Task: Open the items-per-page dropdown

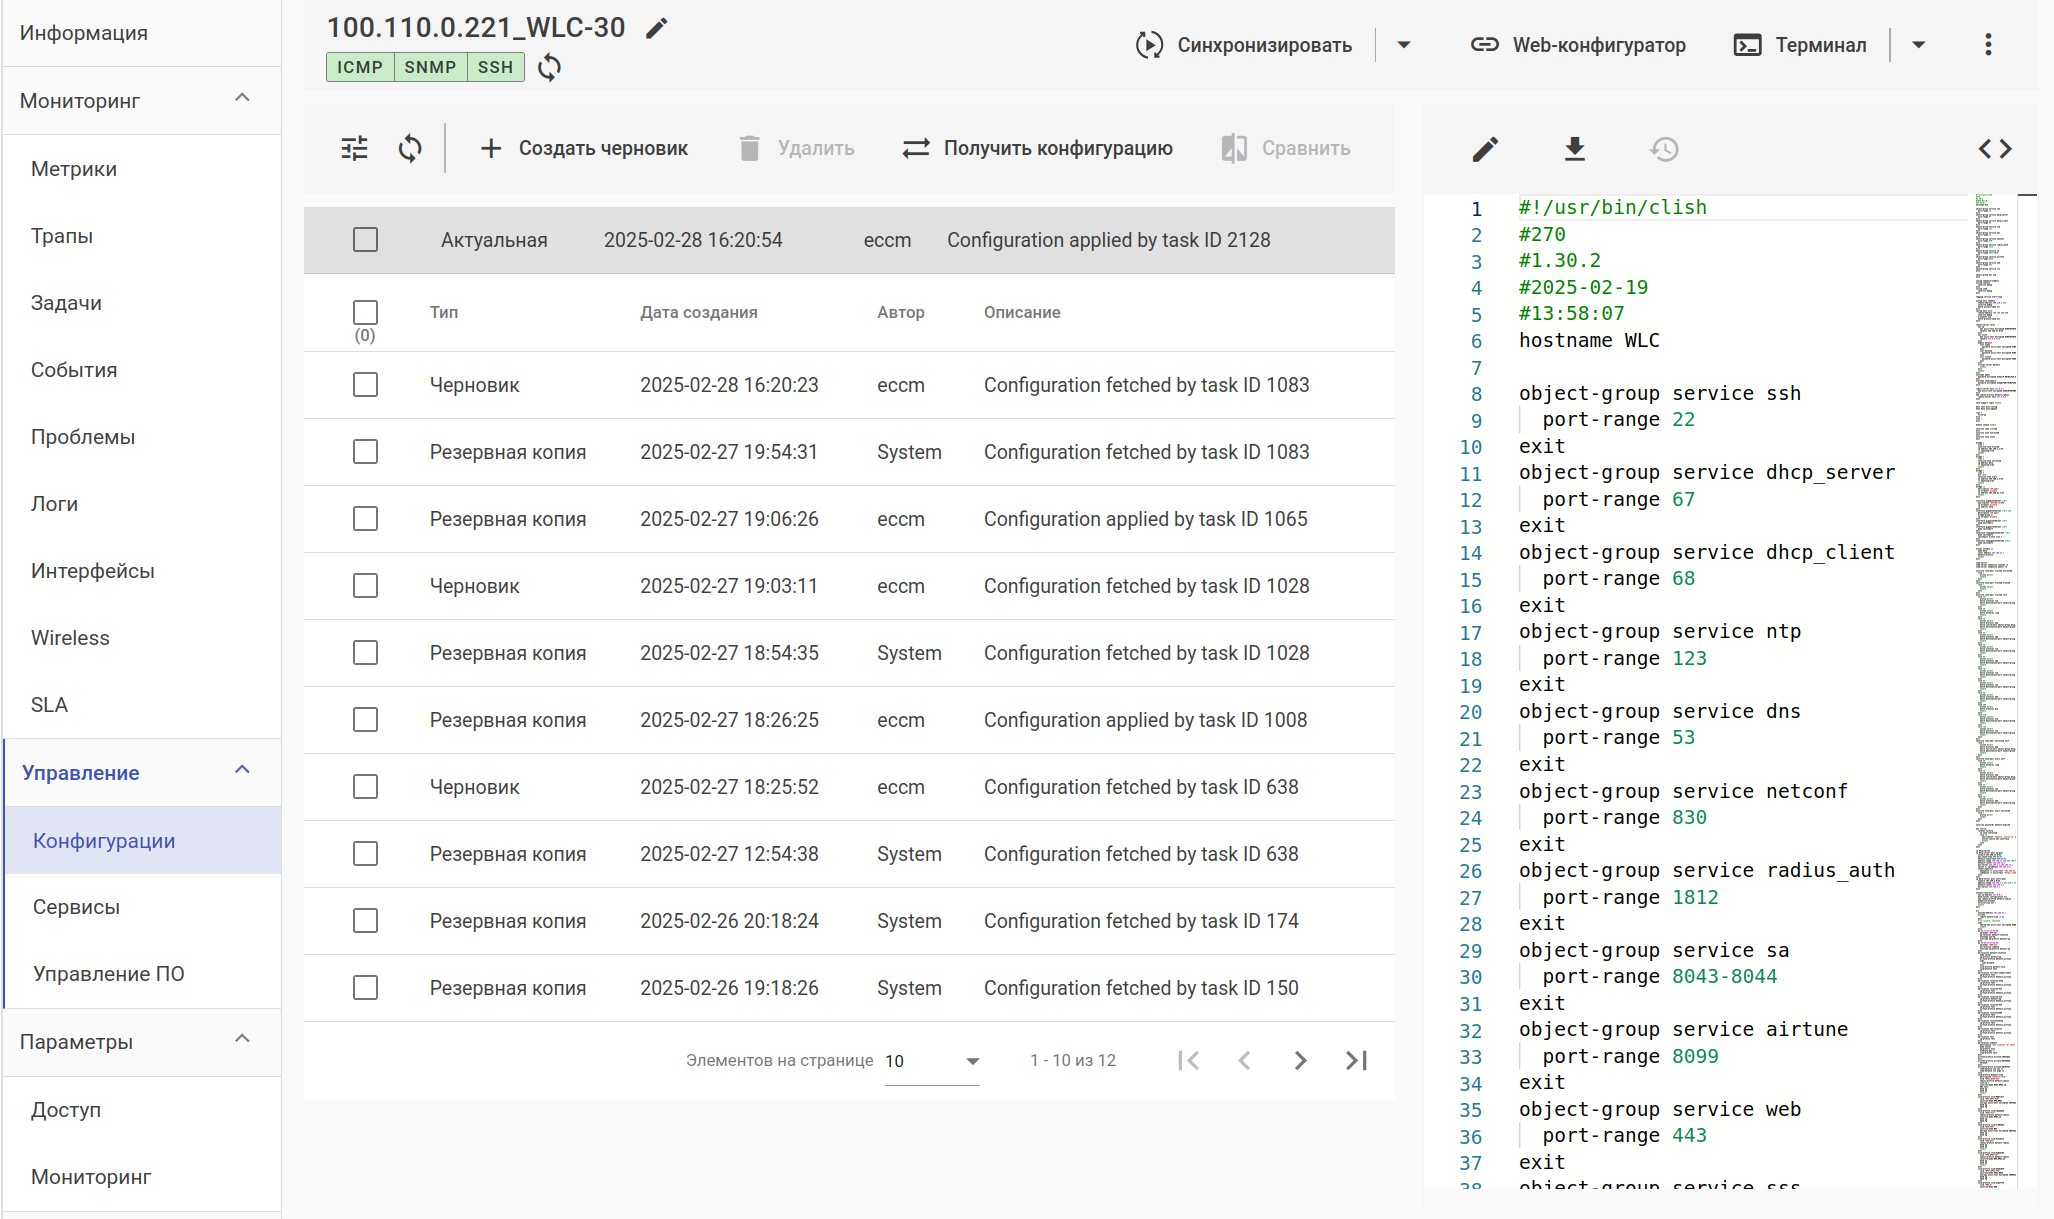Action: click(x=931, y=1061)
